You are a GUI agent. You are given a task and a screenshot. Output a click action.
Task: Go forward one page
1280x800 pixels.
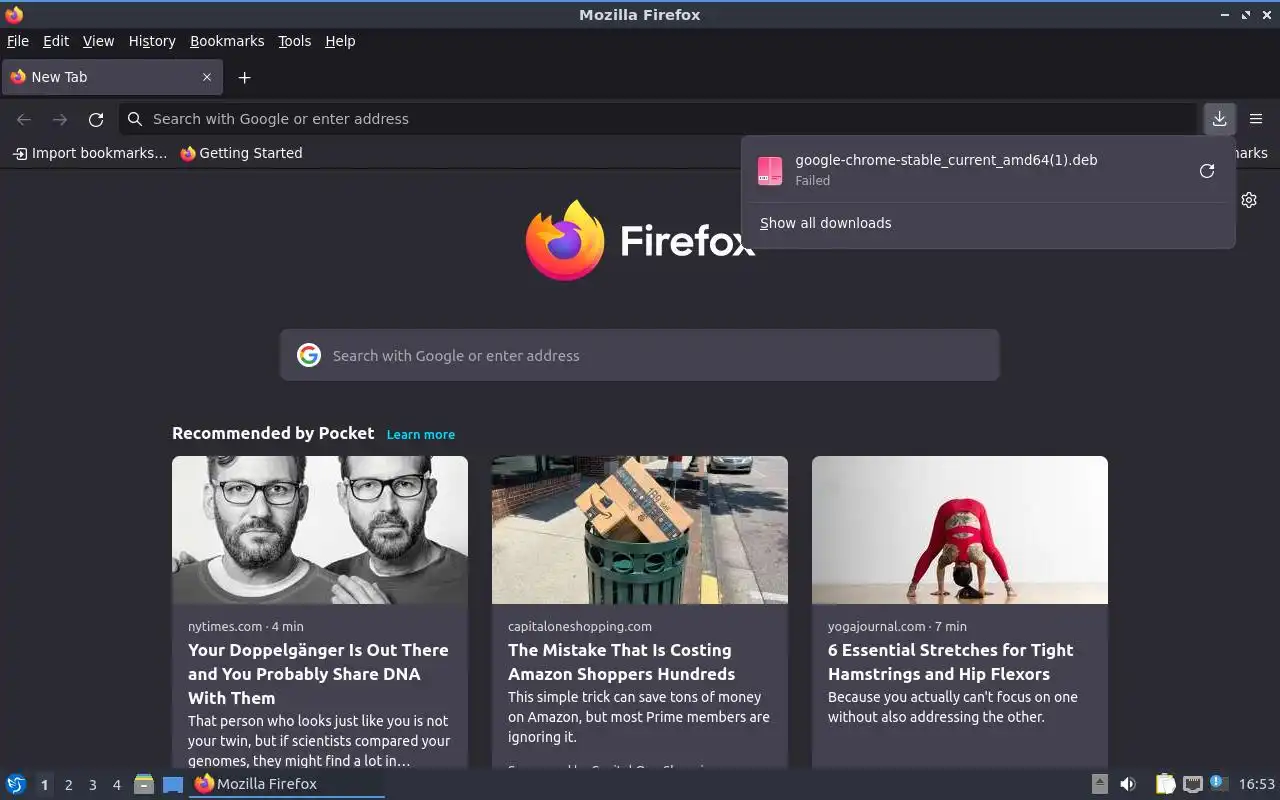coord(60,119)
